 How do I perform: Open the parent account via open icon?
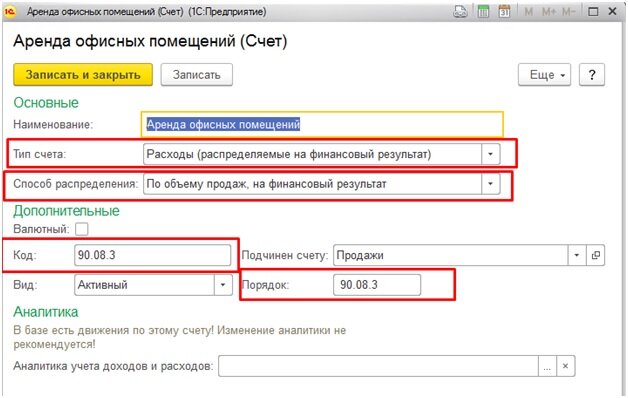(596, 255)
